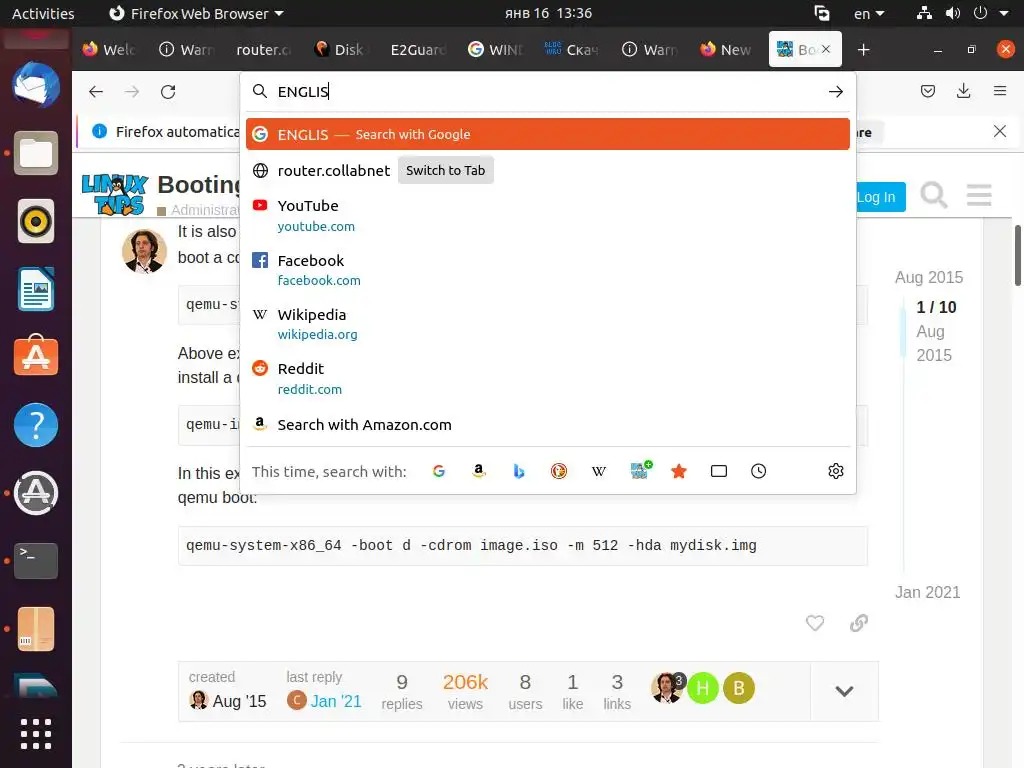1024x768 pixels.
Task: Open user B avatar in topic summary
Action: (x=739, y=688)
